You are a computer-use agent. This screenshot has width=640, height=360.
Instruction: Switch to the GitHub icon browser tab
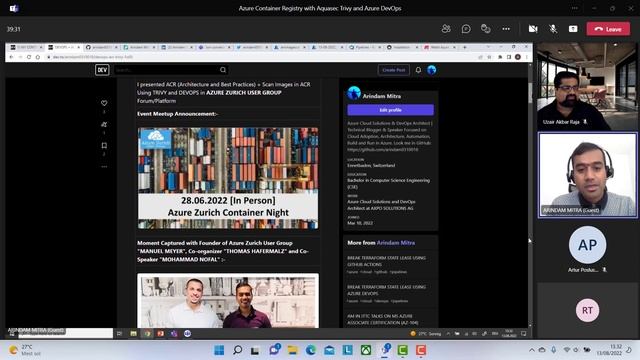tap(101, 47)
